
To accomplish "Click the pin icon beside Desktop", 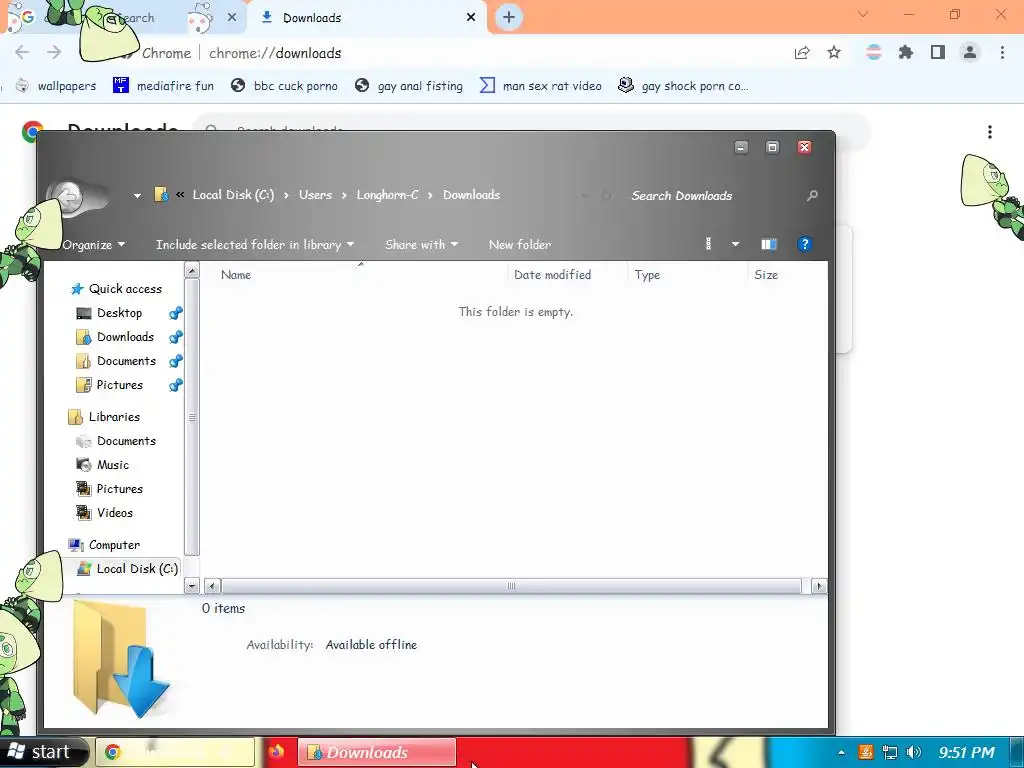I will click(x=176, y=313).
